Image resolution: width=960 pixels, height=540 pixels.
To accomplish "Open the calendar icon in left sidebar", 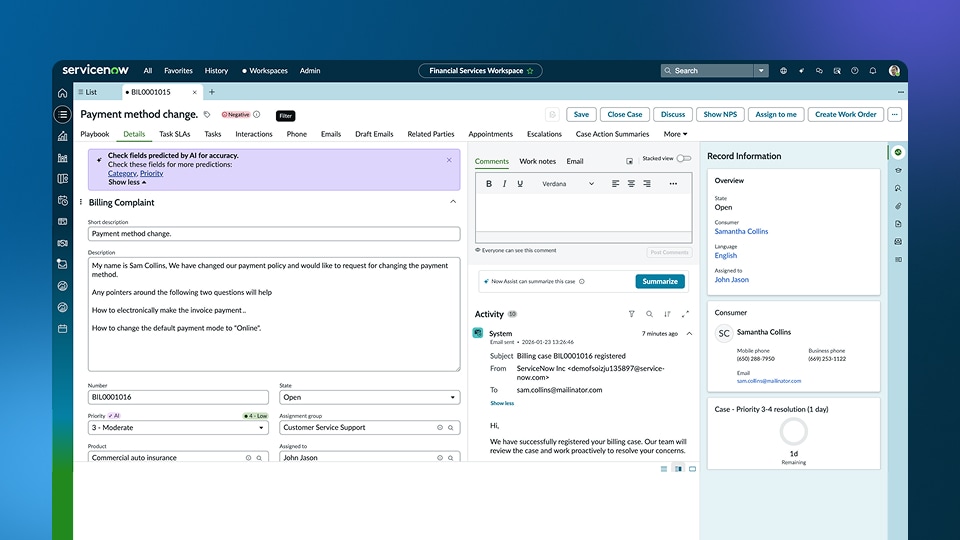I will [x=62, y=329].
